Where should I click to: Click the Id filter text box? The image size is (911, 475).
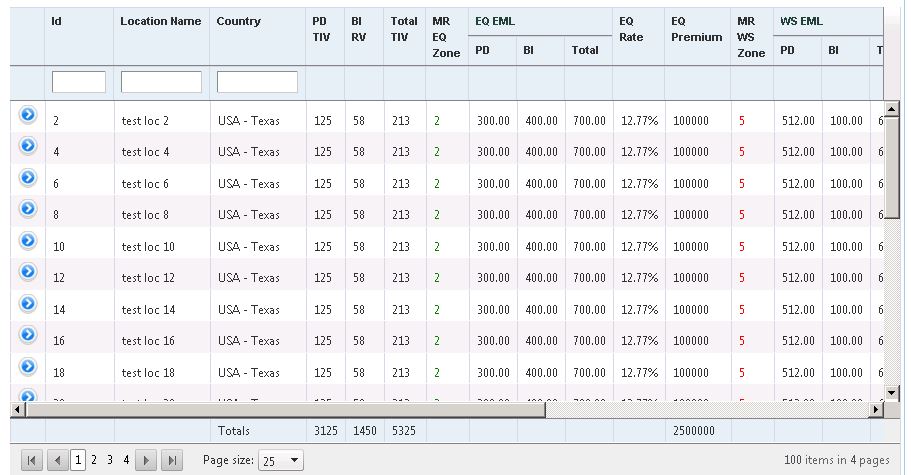click(x=79, y=82)
